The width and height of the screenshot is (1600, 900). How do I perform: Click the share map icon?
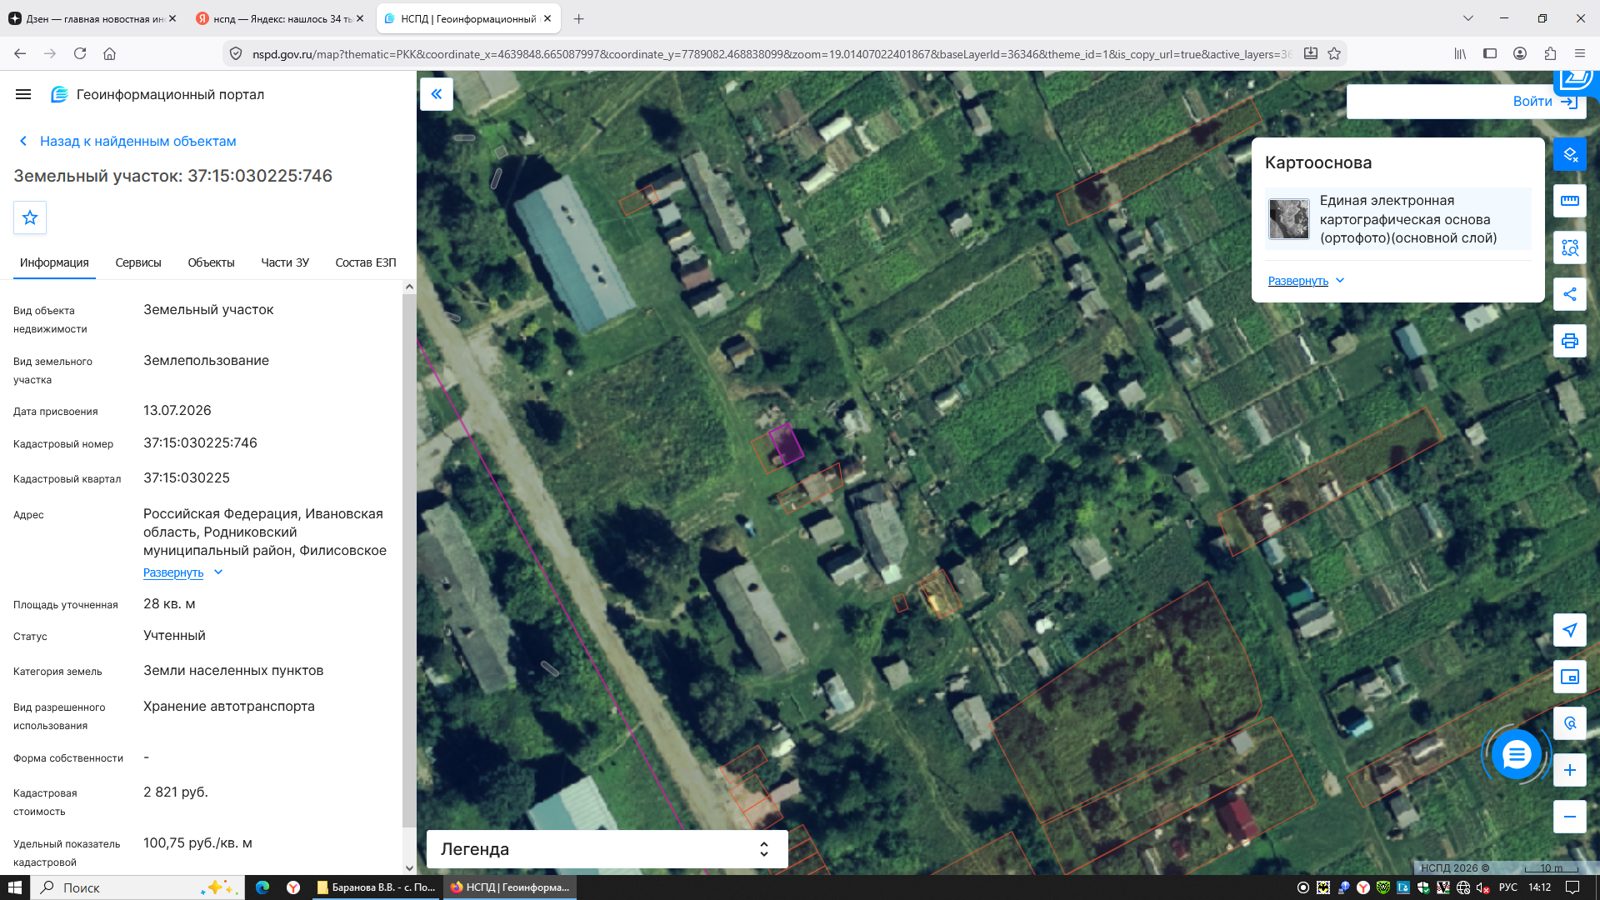(1569, 294)
